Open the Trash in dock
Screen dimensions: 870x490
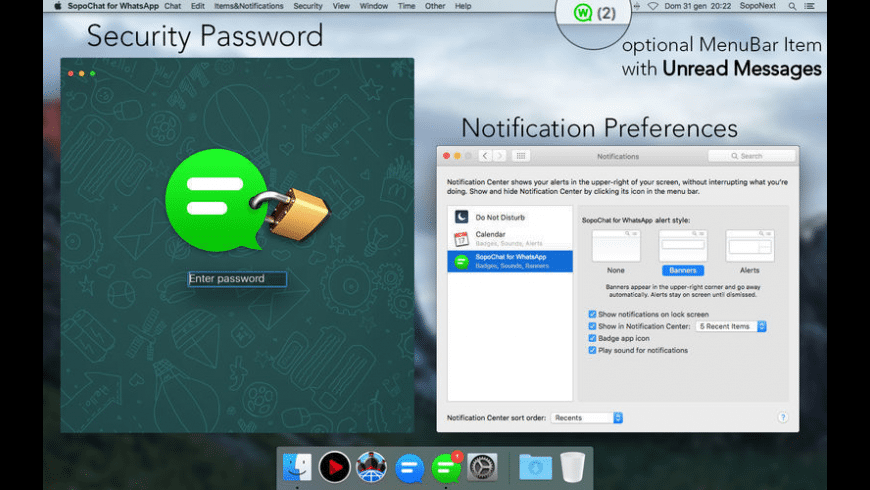coord(573,467)
